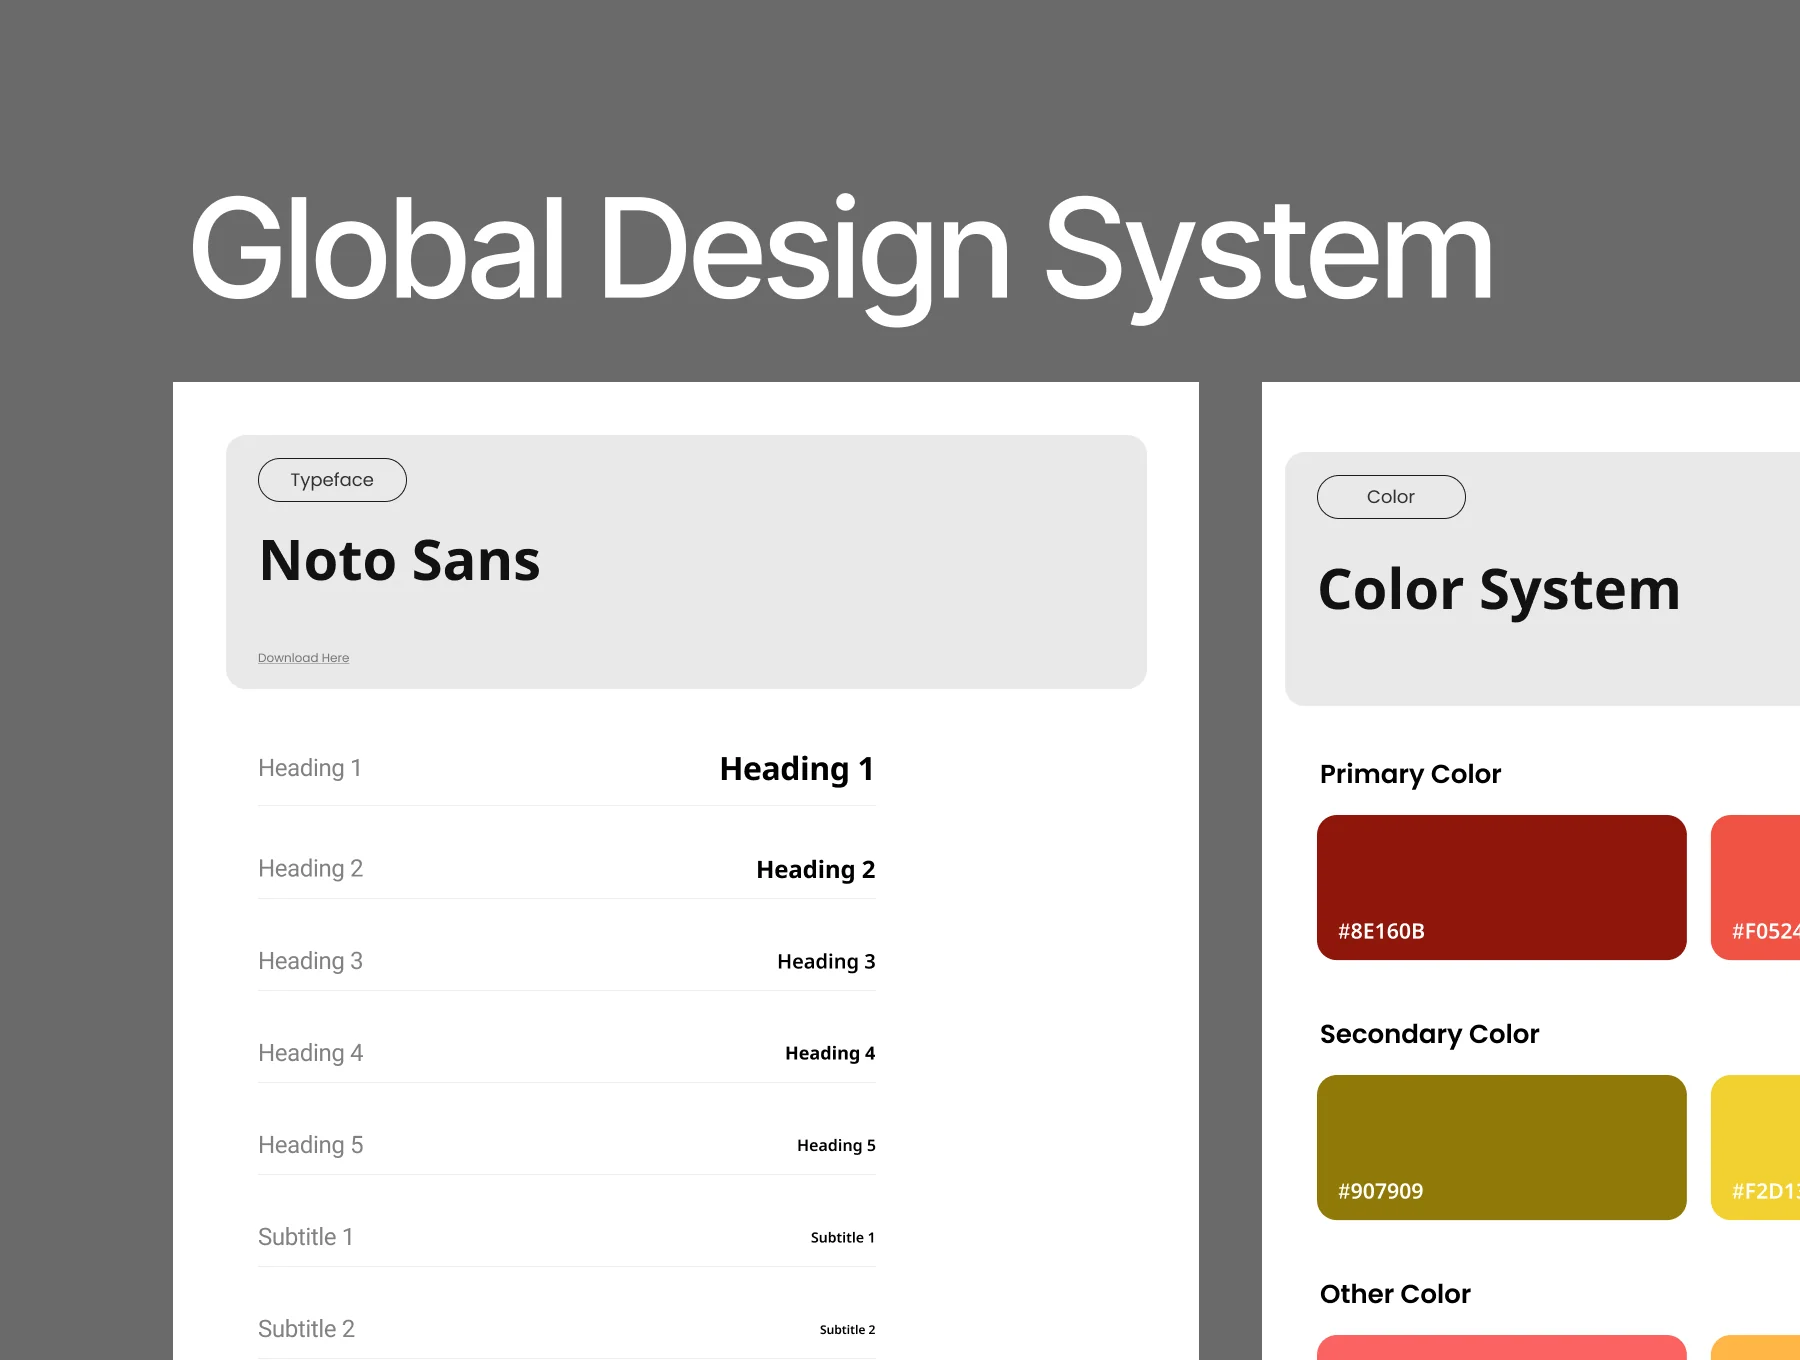Select the bold Subtitle 2 sample
This screenshot has height=1360, width=1800.
tap(847, 1330)
